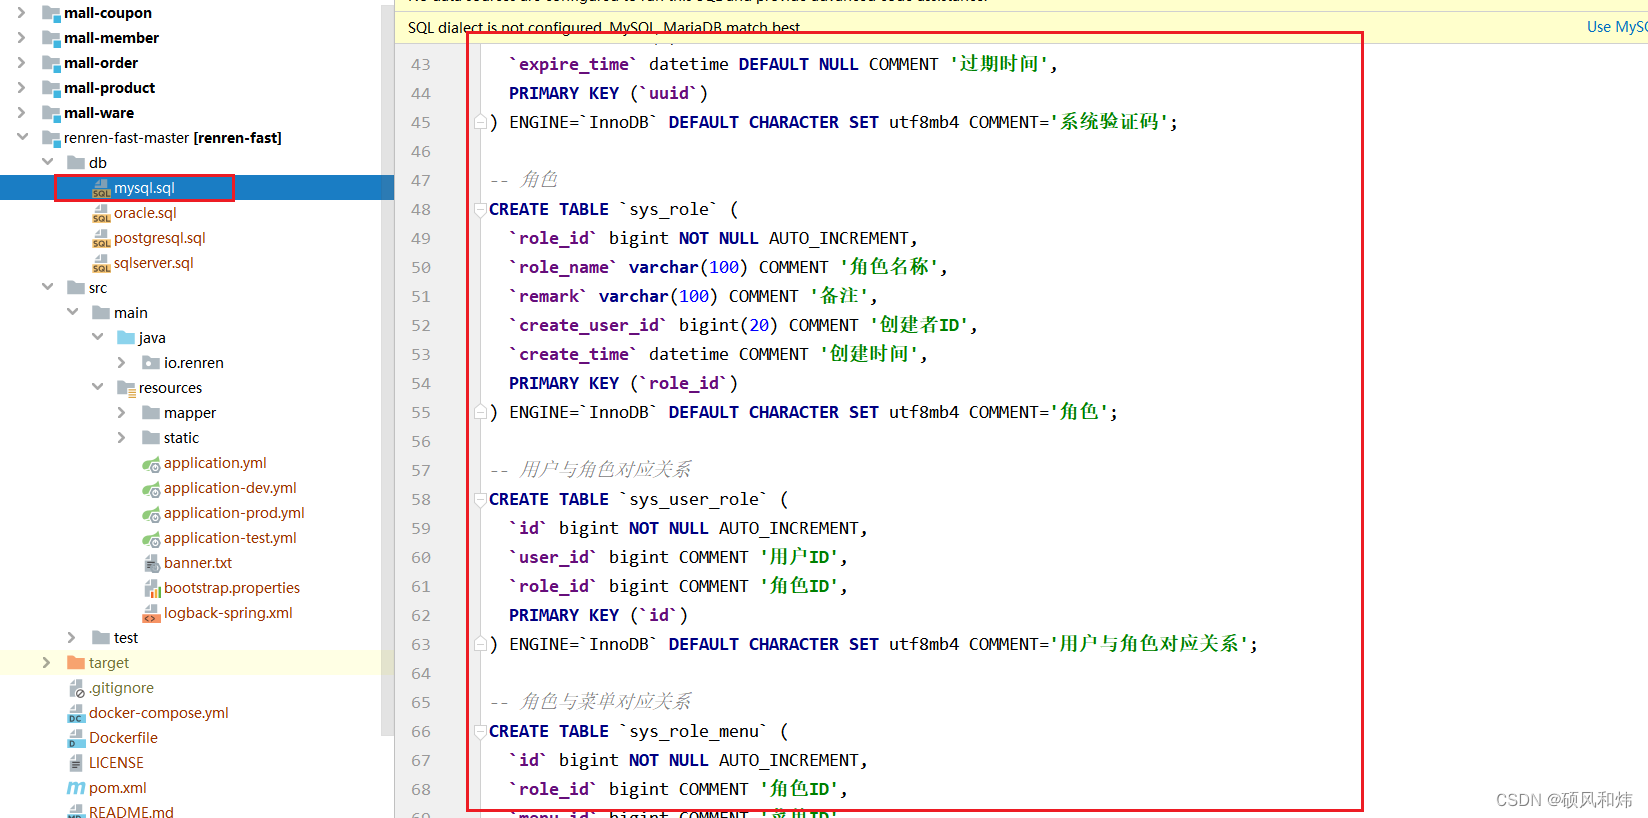1648x818 pixels.
Task: Click the oracle.sql file icon
Action: click(x=101, y=213)
